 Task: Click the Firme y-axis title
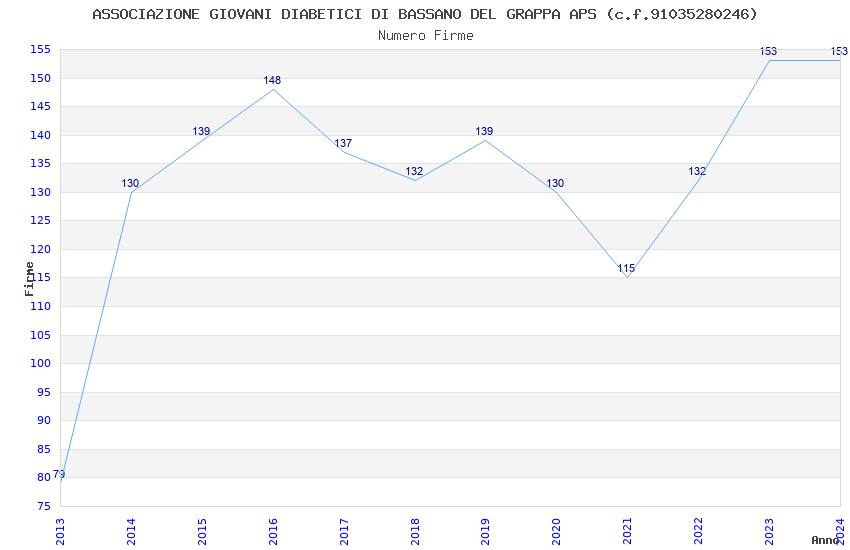pyautogui.click(x=29, y=279)
